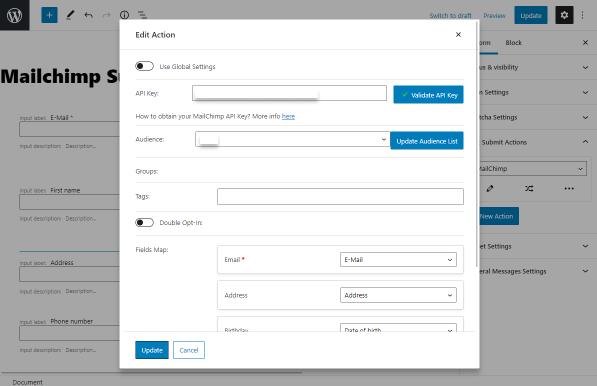Screen dimensions: 597x386
Task: Click the New Action button
Action: (x=499, y=216)
